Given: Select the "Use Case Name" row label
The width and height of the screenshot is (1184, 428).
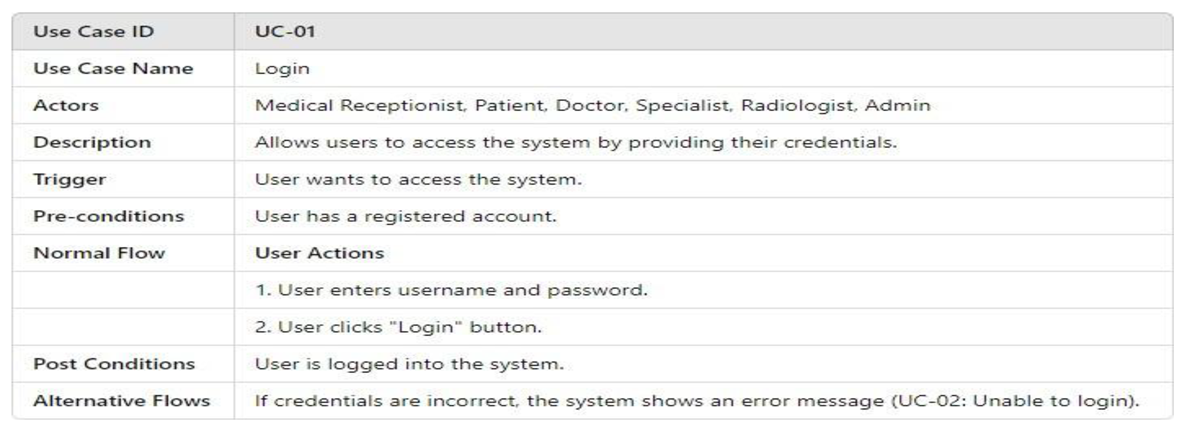Looking at the screenshot, I should click(x=113, y=68).
